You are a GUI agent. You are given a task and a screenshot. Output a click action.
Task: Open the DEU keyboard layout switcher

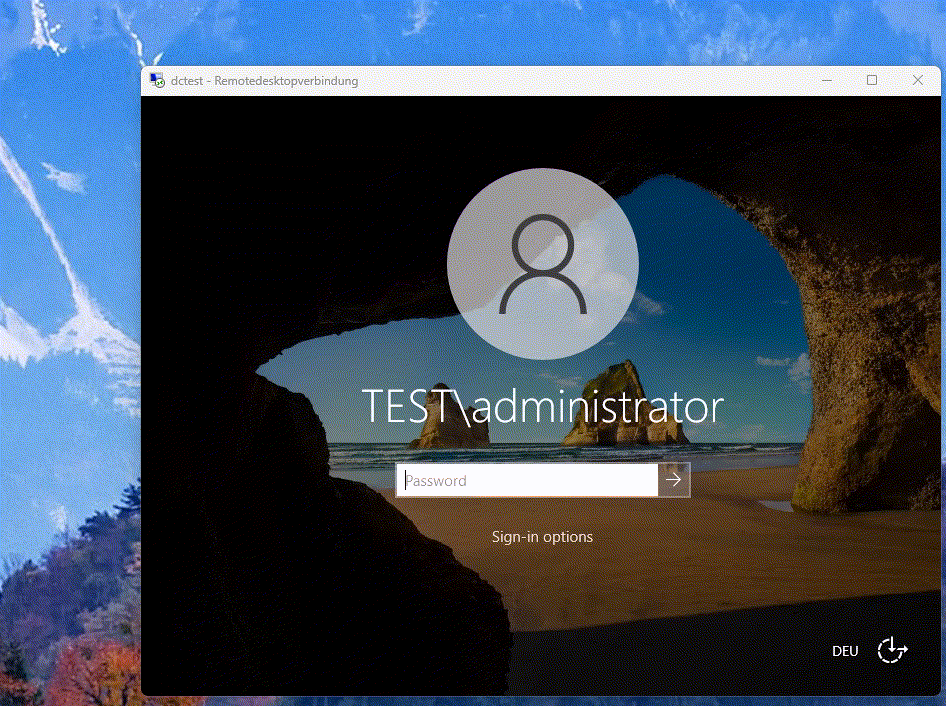845,651
